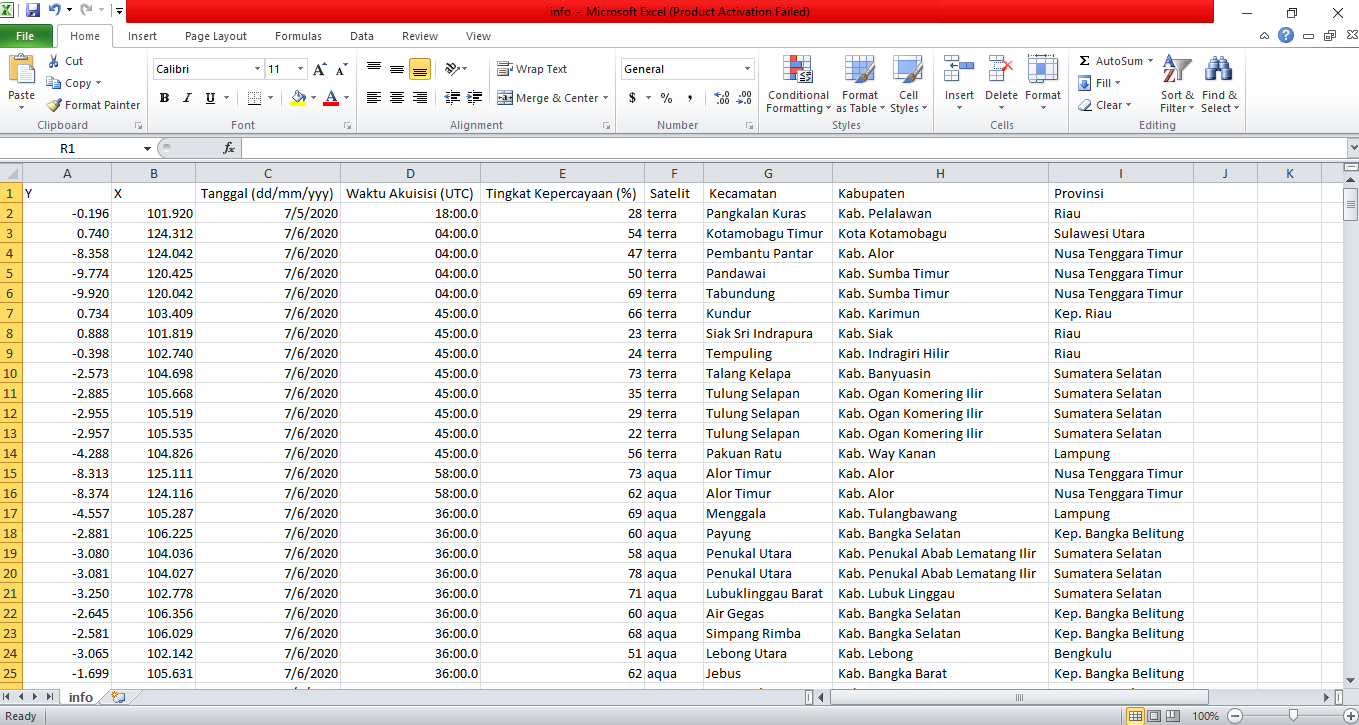Screen dimensions: 1359x725
Task: Apply Percent Style number format
Action: [x=666, y=98]
